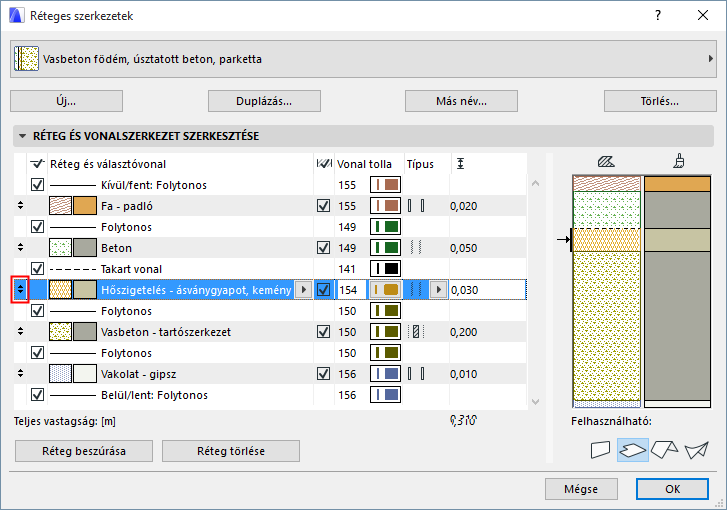The width and height of the screenshot is (727, 510).
Task: Click the paintbrush surface preview header icon
Action: coord(679,162)
